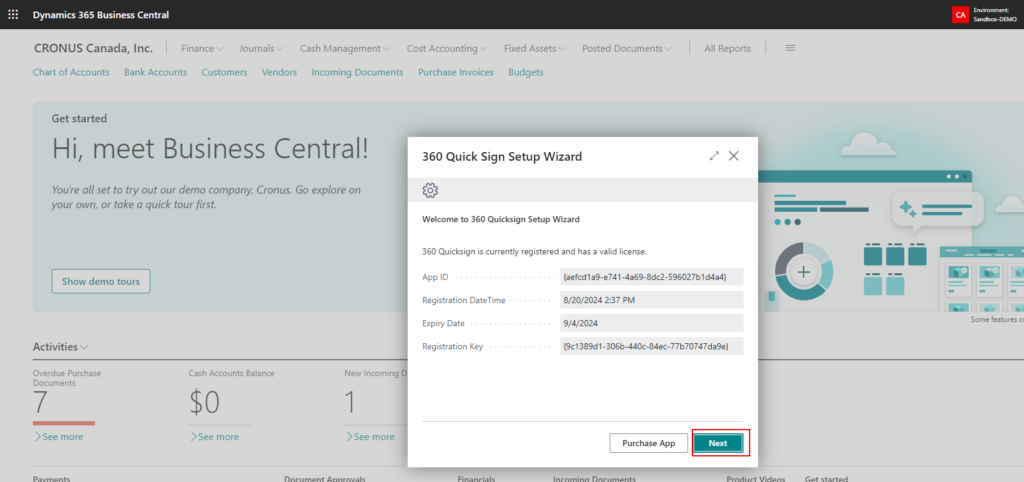Expand the Journals menu
The width and height of the screenshot is (1024, 482).
pyautogui.click(x=261, y=48)
